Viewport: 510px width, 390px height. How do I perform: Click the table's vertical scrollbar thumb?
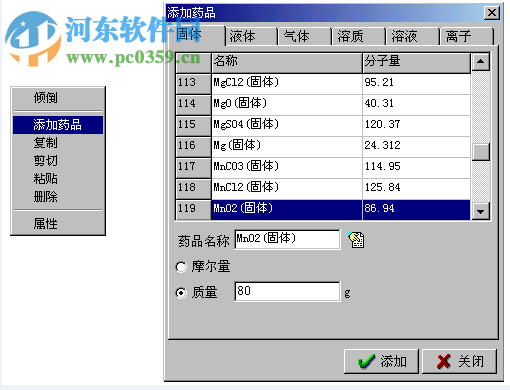coord(480,152)
